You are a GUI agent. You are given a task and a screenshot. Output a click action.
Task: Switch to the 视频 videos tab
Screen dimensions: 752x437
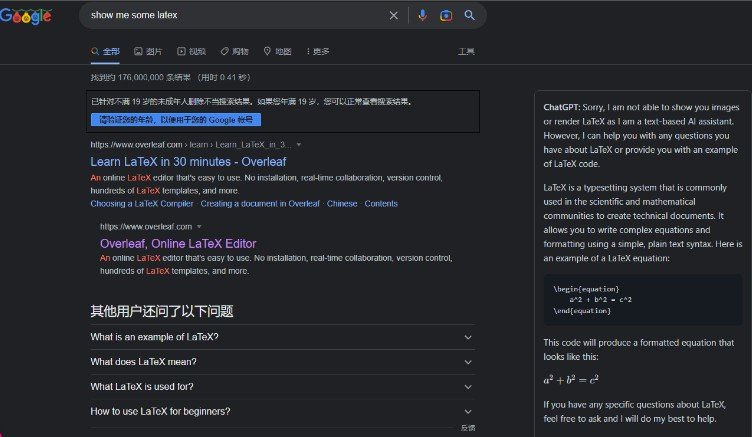[191, 51]
